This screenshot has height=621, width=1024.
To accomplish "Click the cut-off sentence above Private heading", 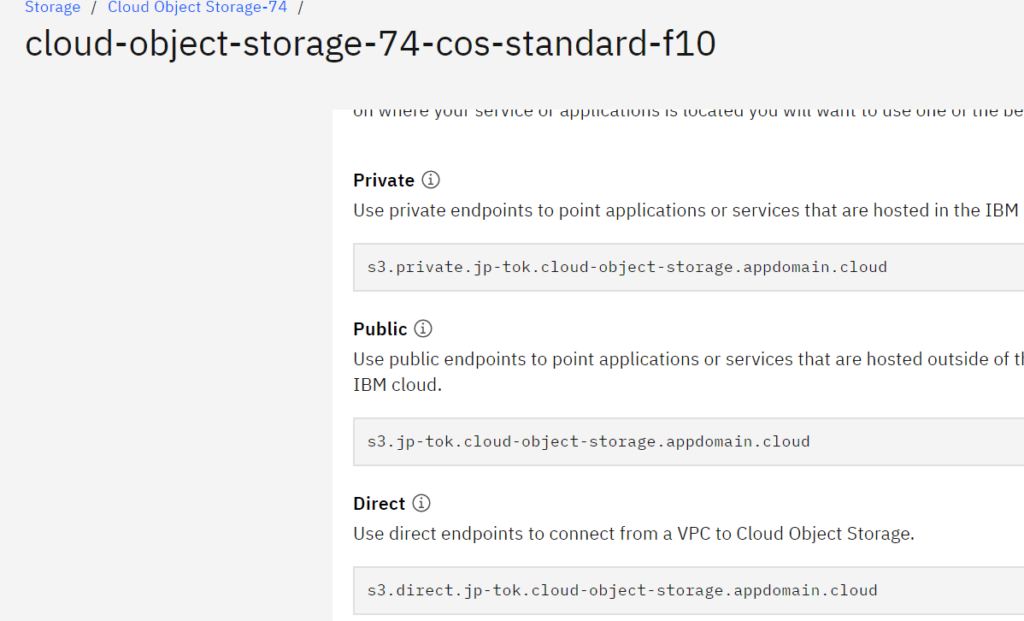I will [x=688, y=114].
